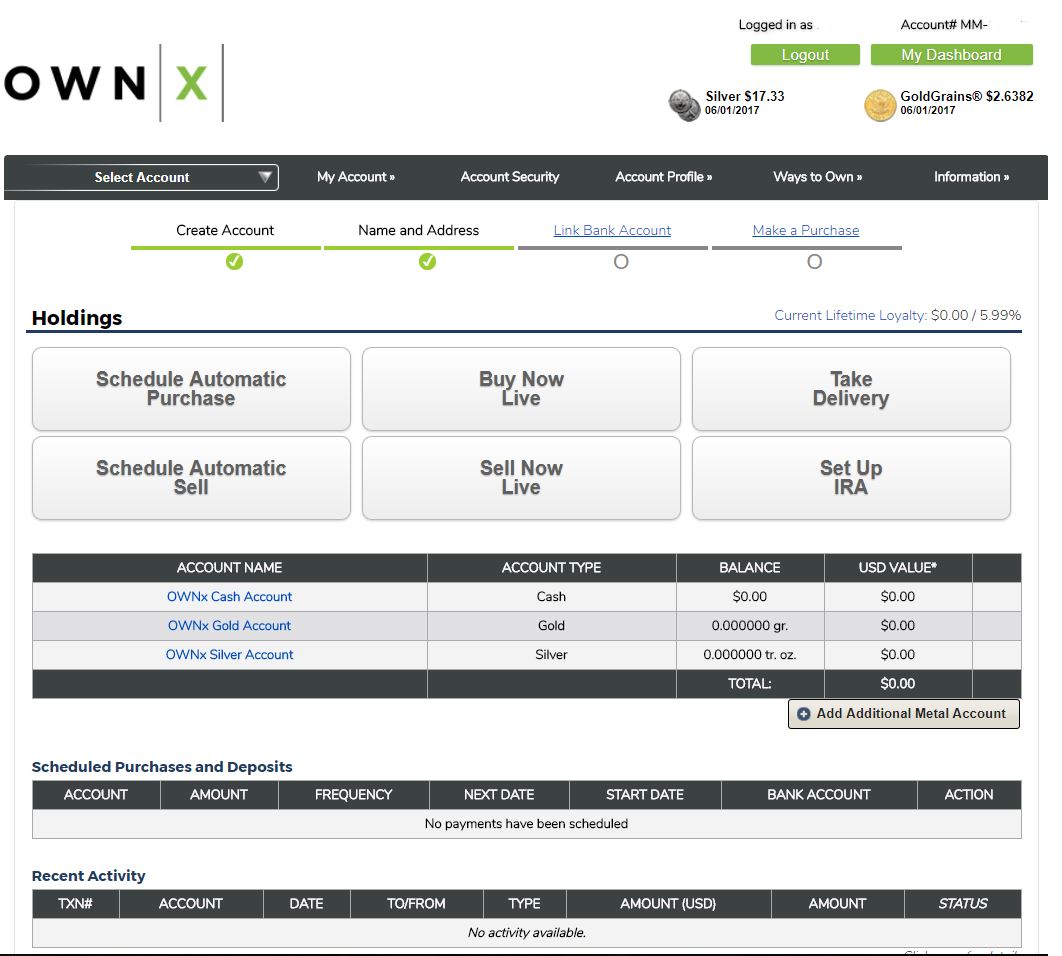The width and height of the screenshot is (1062, 956).
Task: Click the TOTAL: label cell
Action: pyautogui.click(x=750, y=684)
